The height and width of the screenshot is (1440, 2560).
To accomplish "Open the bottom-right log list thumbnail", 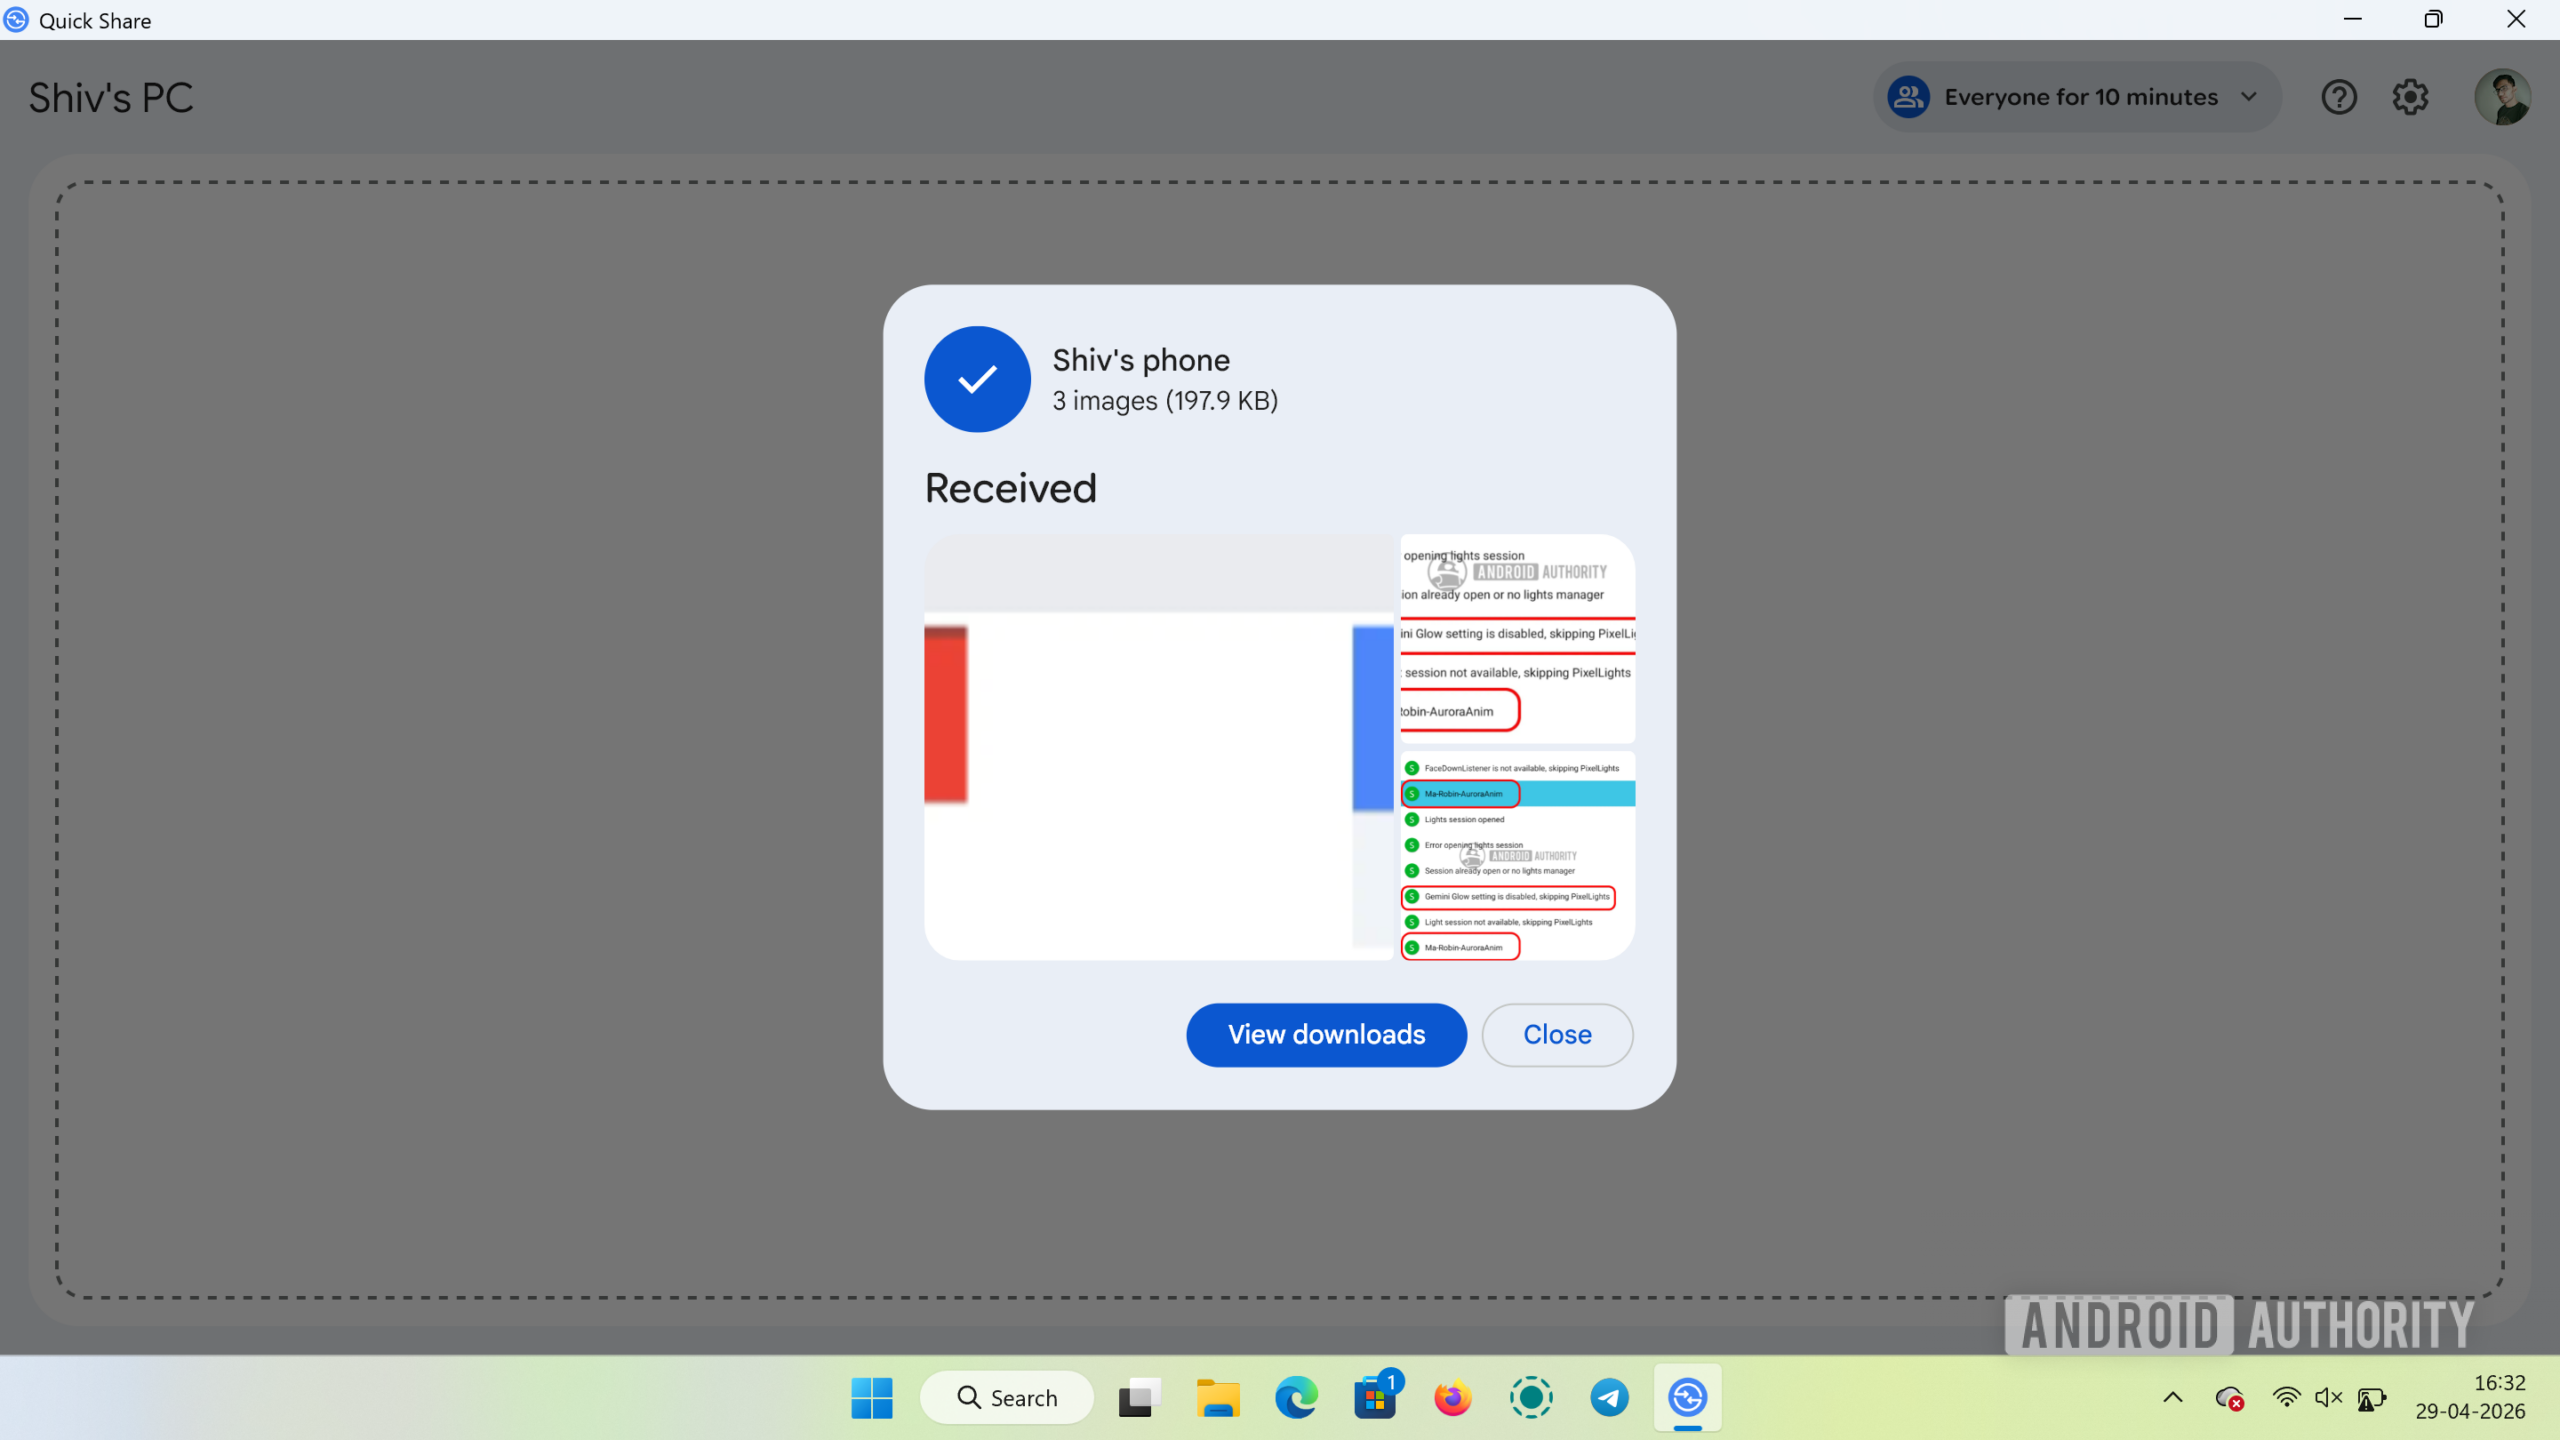I will click(x=1517, y=856).
